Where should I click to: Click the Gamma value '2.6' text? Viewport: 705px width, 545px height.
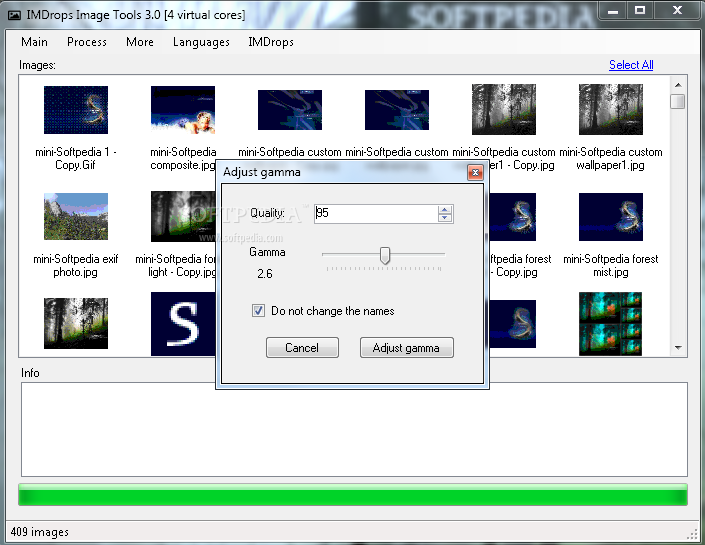coord(265,274)
